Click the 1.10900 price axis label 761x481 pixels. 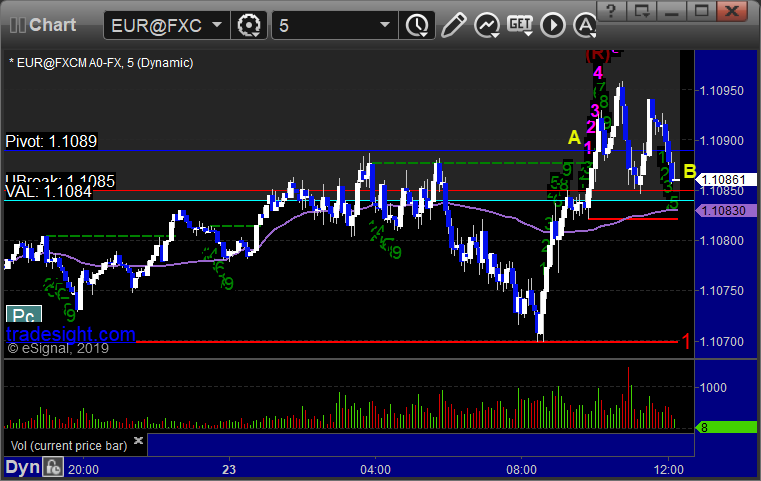pyautogui.click(x=721, y=141)
